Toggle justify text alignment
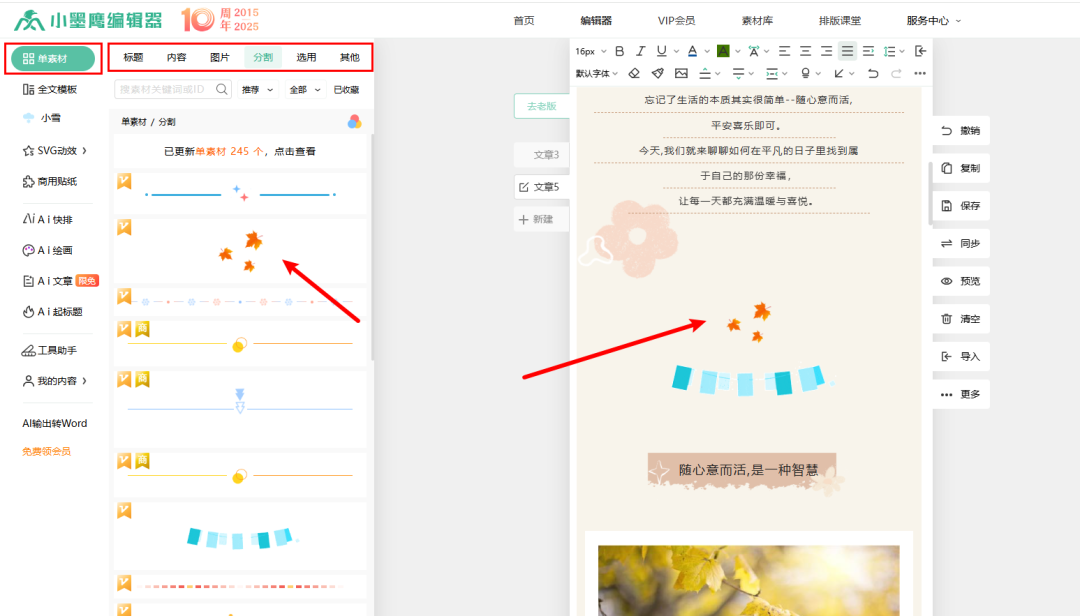 pyautogui.click(x=847, y=51)
